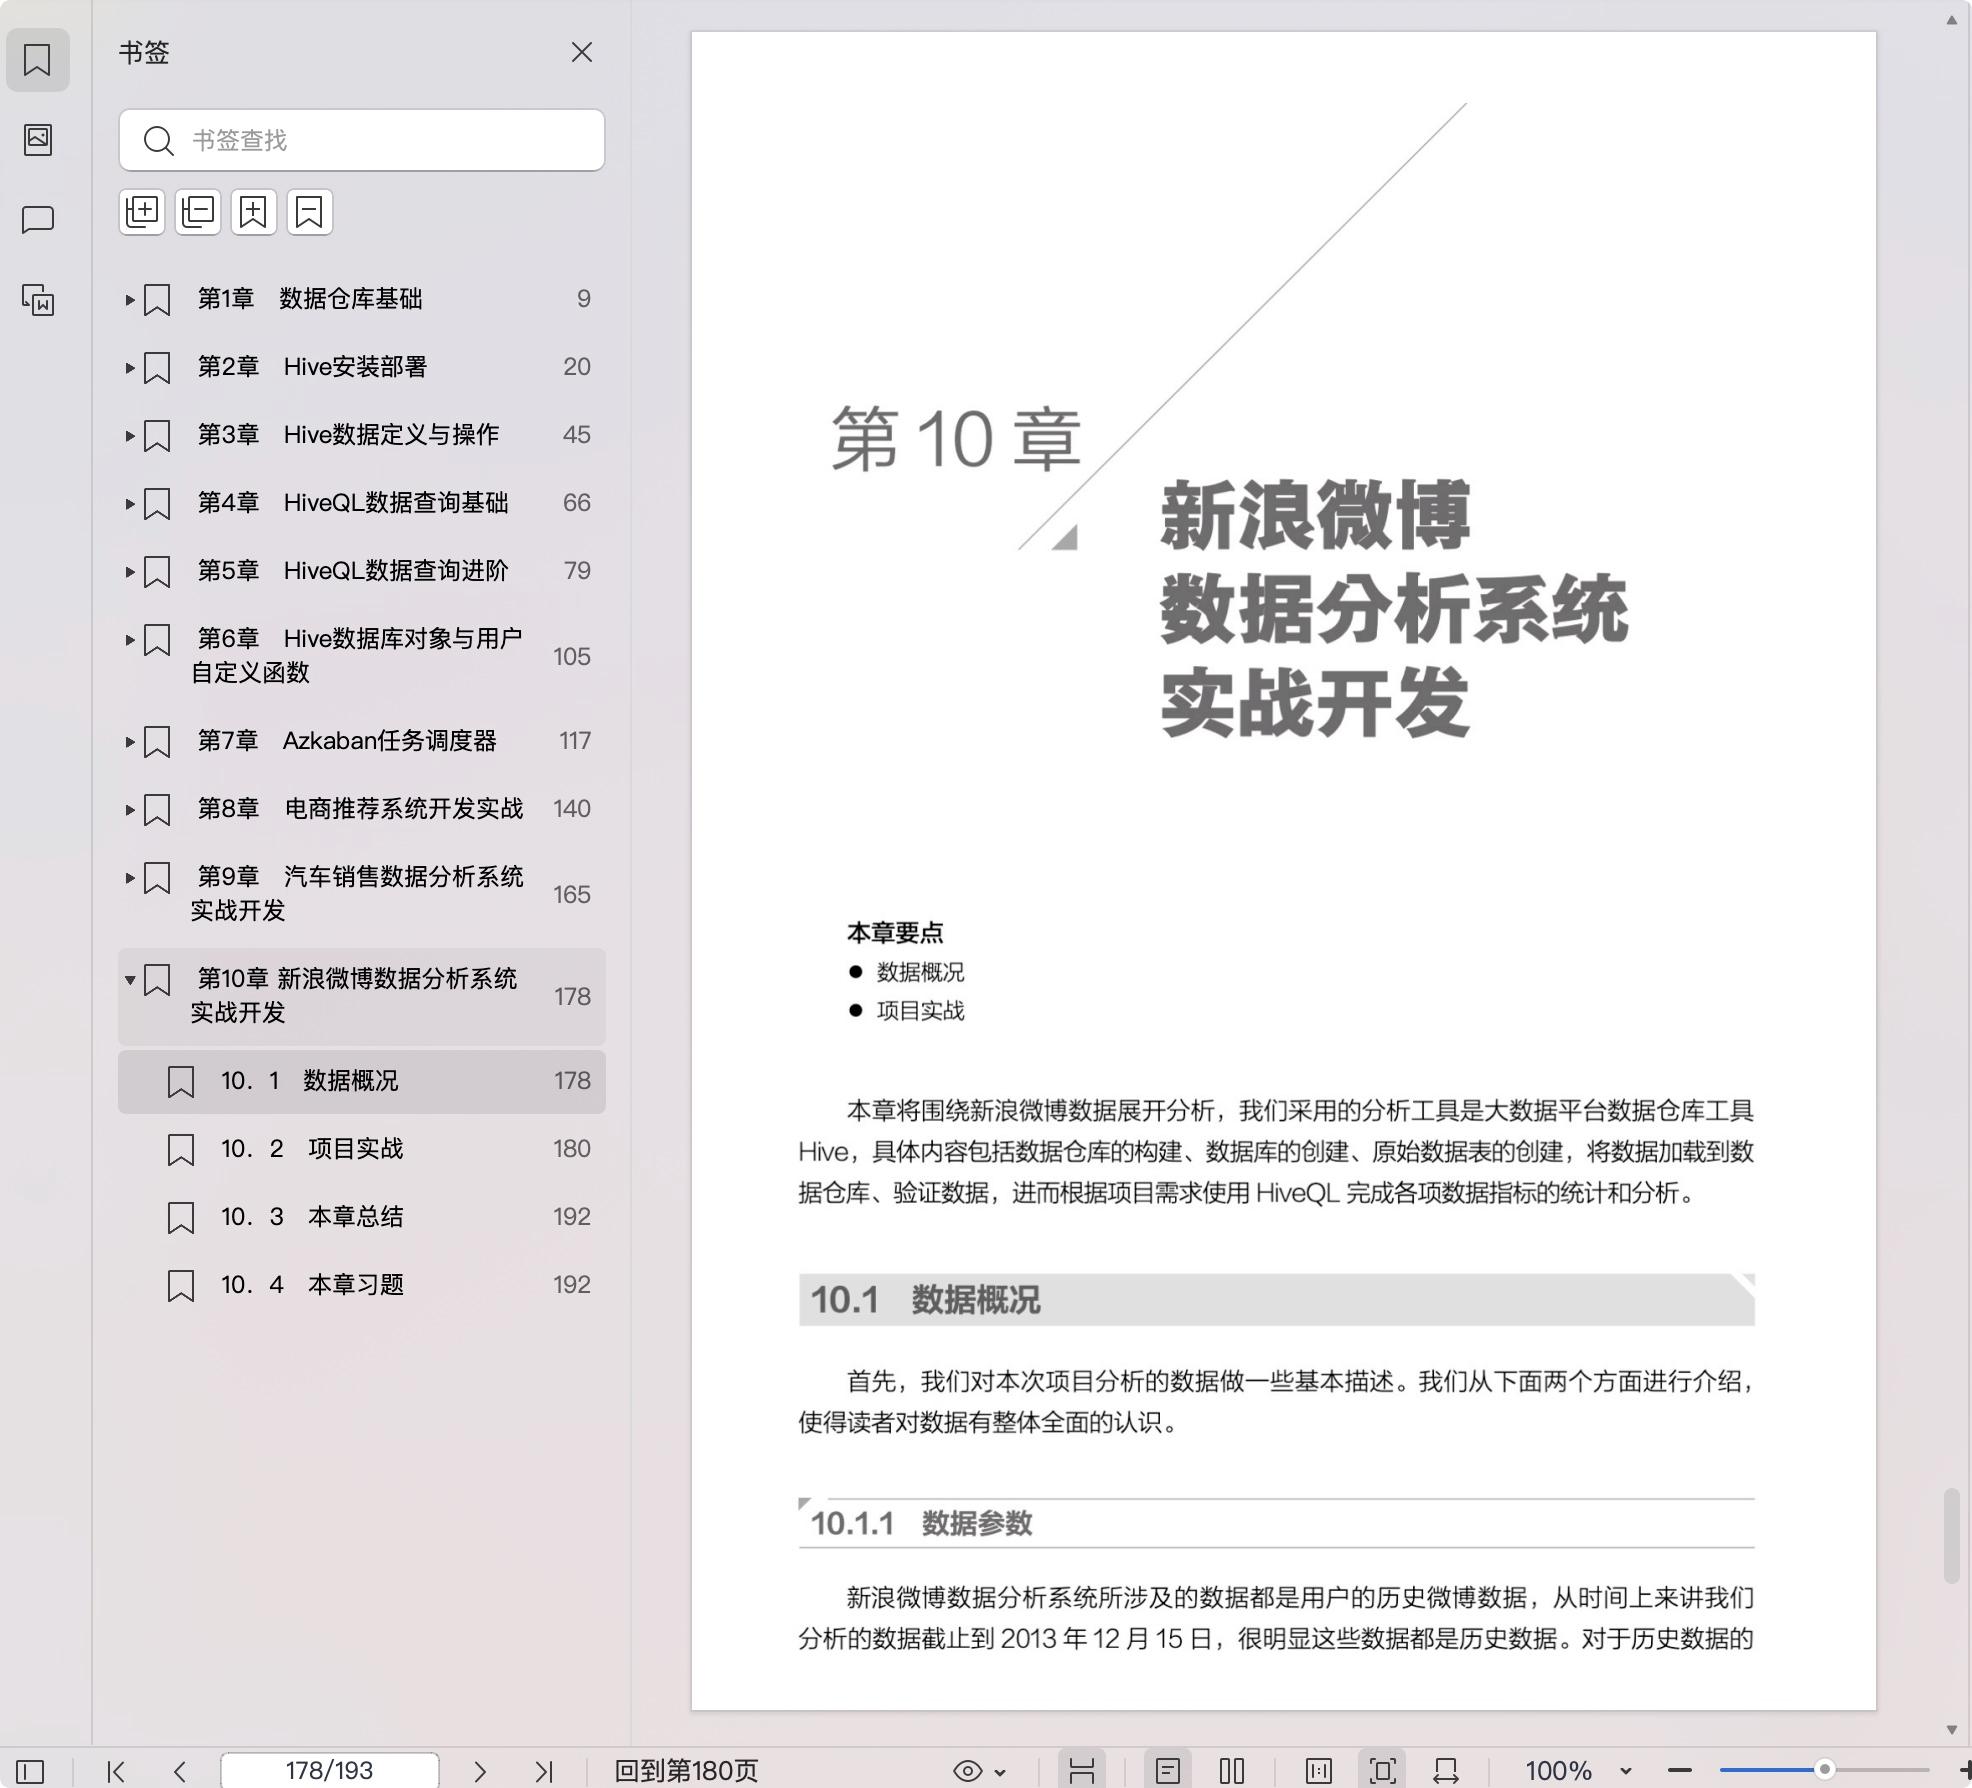
Task: Switch to single page view
Action: [x=1167, y=1771]
